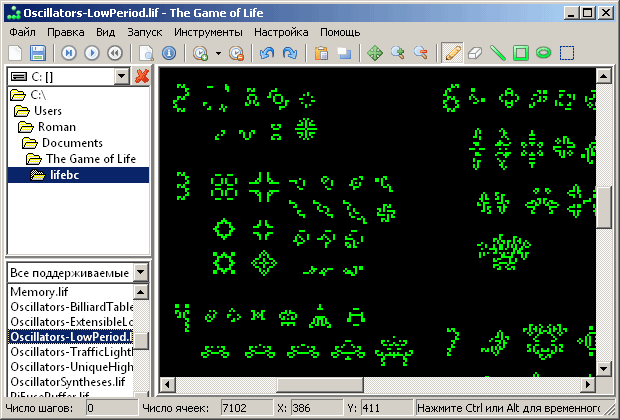Open the Все поддерживаемые file filter dropdown
This screenshot has width=620, height=420.
tap(140, 272)
